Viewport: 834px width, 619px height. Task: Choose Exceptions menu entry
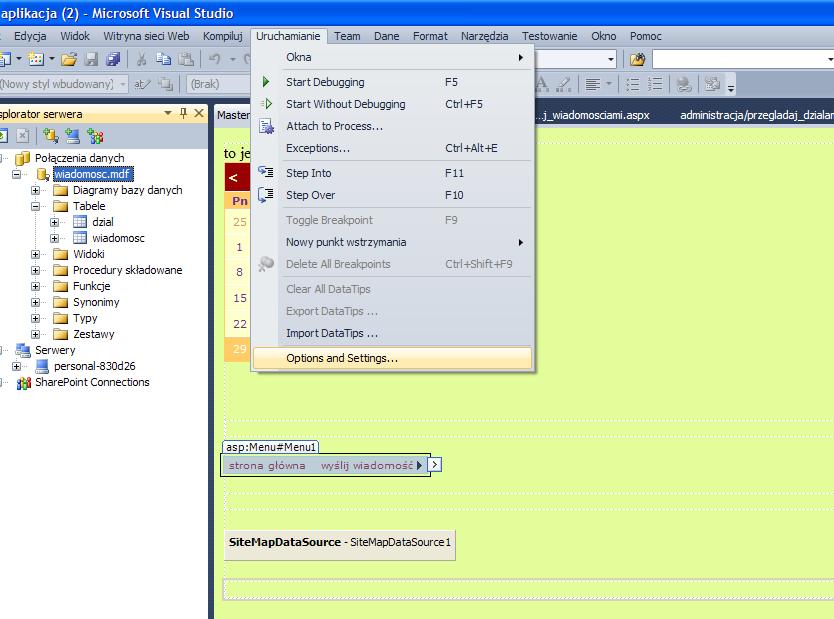[x=392, y=148]
